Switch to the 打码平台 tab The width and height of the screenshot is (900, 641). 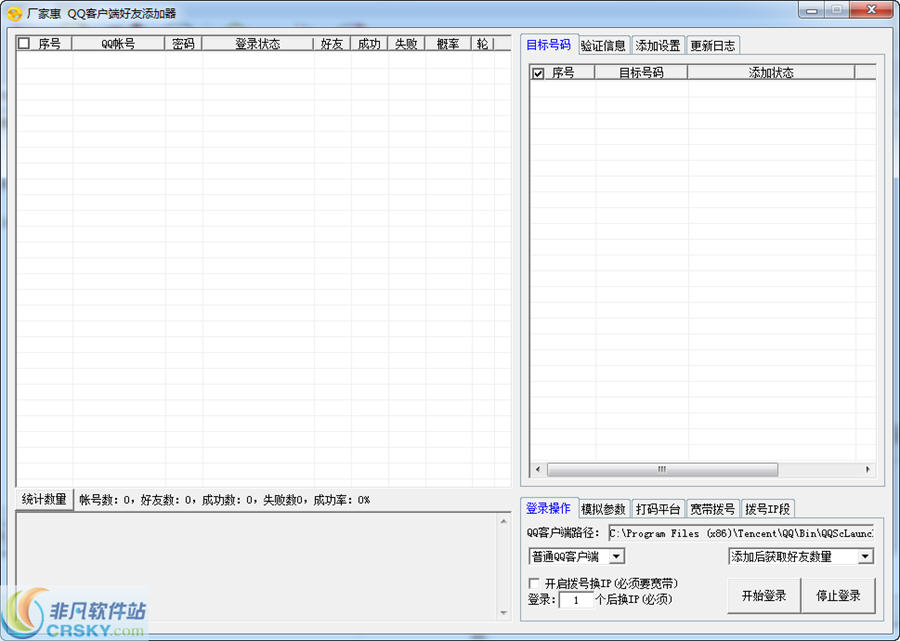pyautogui.click(x=658, y=509)
